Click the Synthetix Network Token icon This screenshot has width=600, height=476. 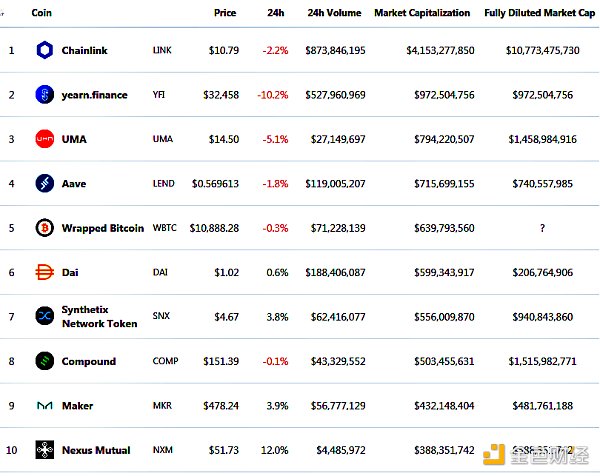point(44,316)
